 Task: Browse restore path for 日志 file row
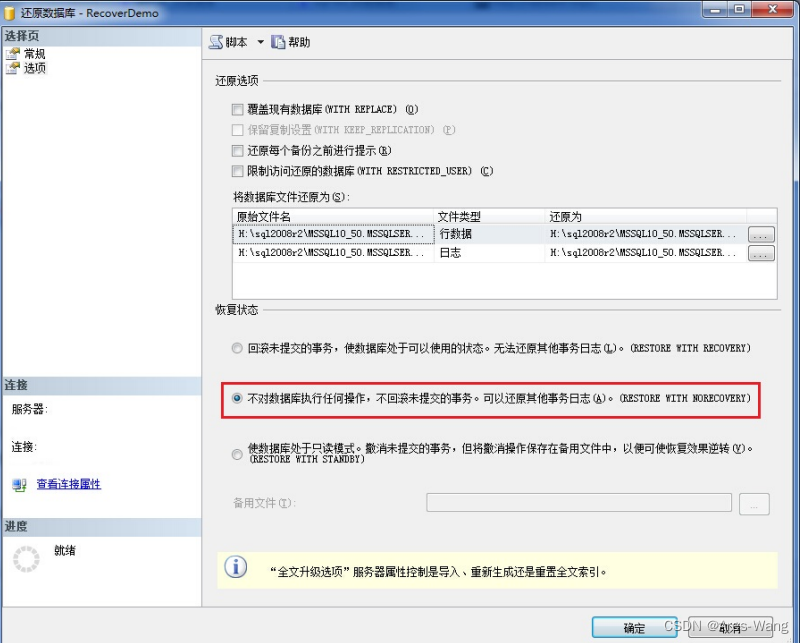click(x=761, y=253)
